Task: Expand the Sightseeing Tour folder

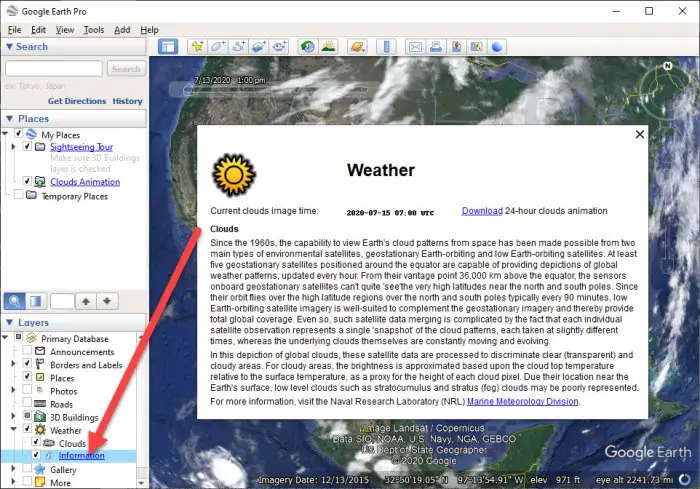Action: pyautogui.click(x=13, y=146)
